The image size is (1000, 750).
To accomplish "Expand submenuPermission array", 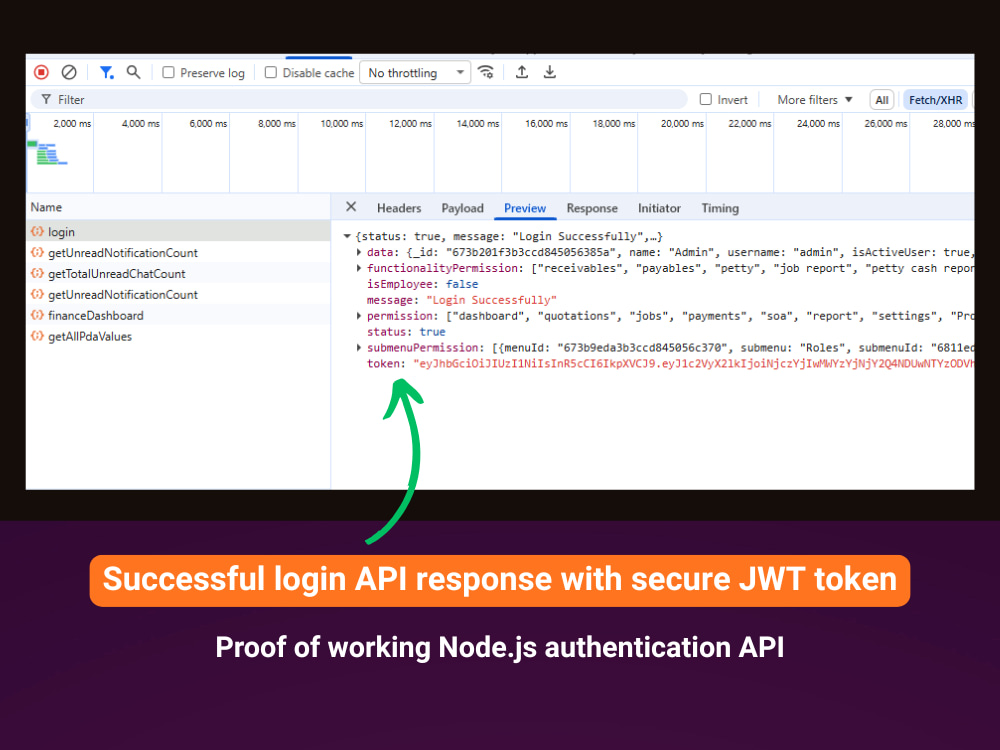I will point(359,348).
